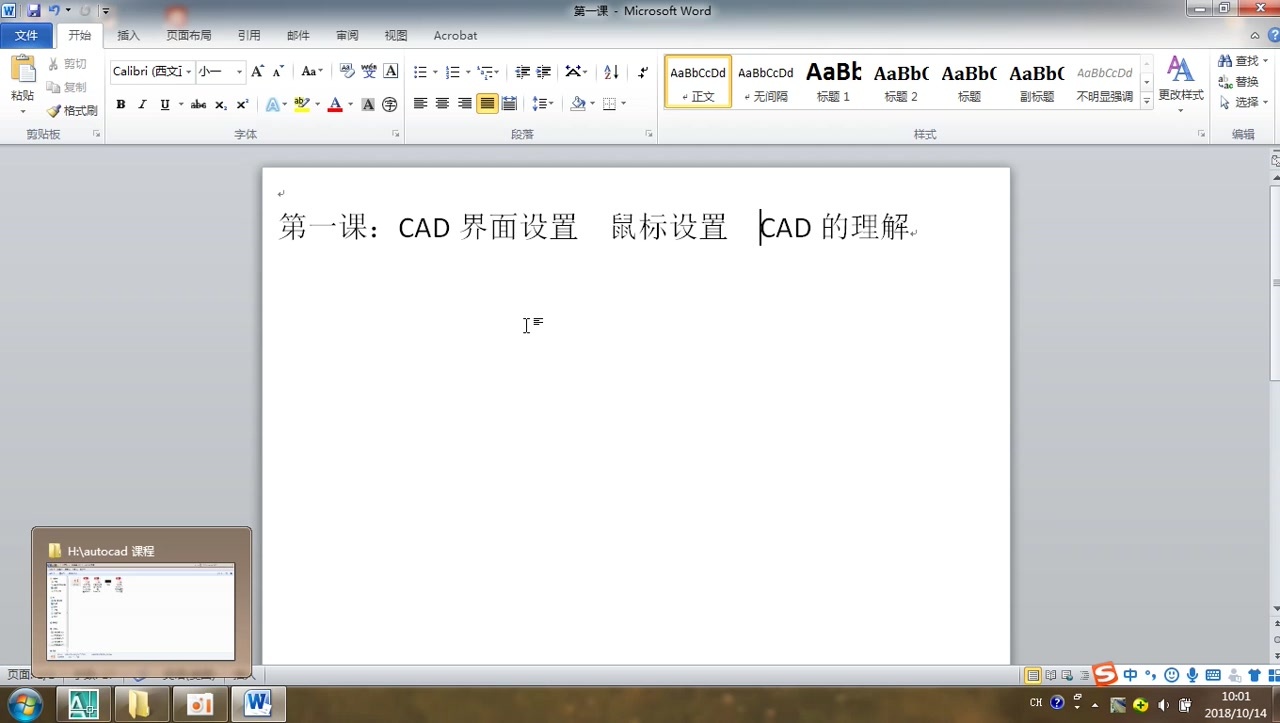Toggle Italic formatting
The image size is (1280, 723).
click(x=142, y=104)
